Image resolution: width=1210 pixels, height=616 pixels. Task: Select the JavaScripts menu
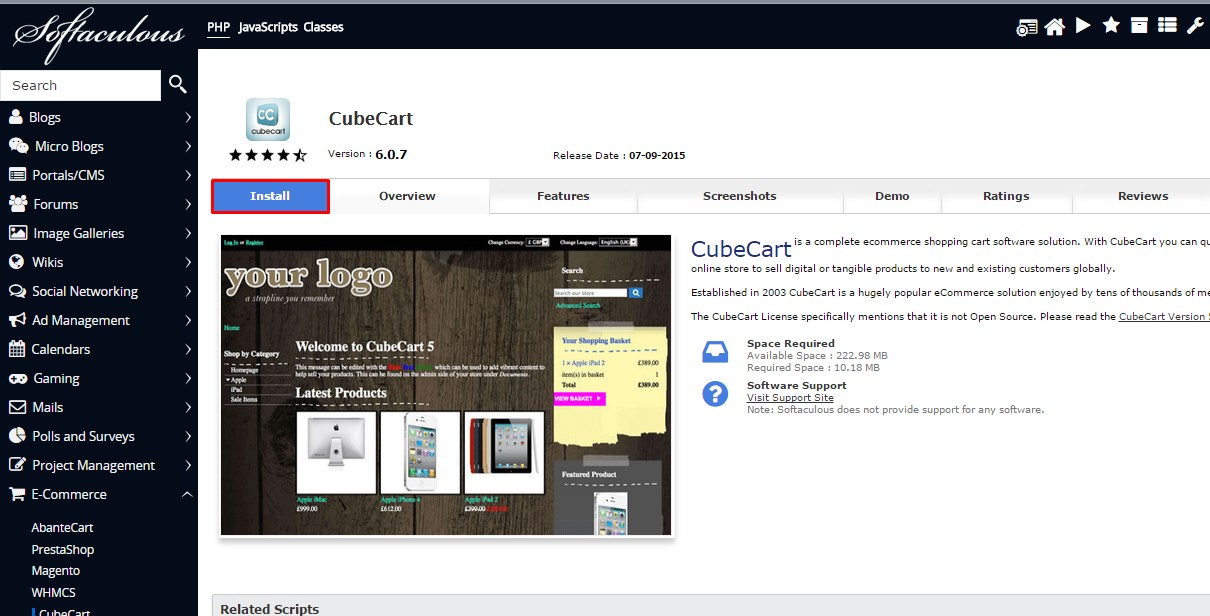click(268, 27)
